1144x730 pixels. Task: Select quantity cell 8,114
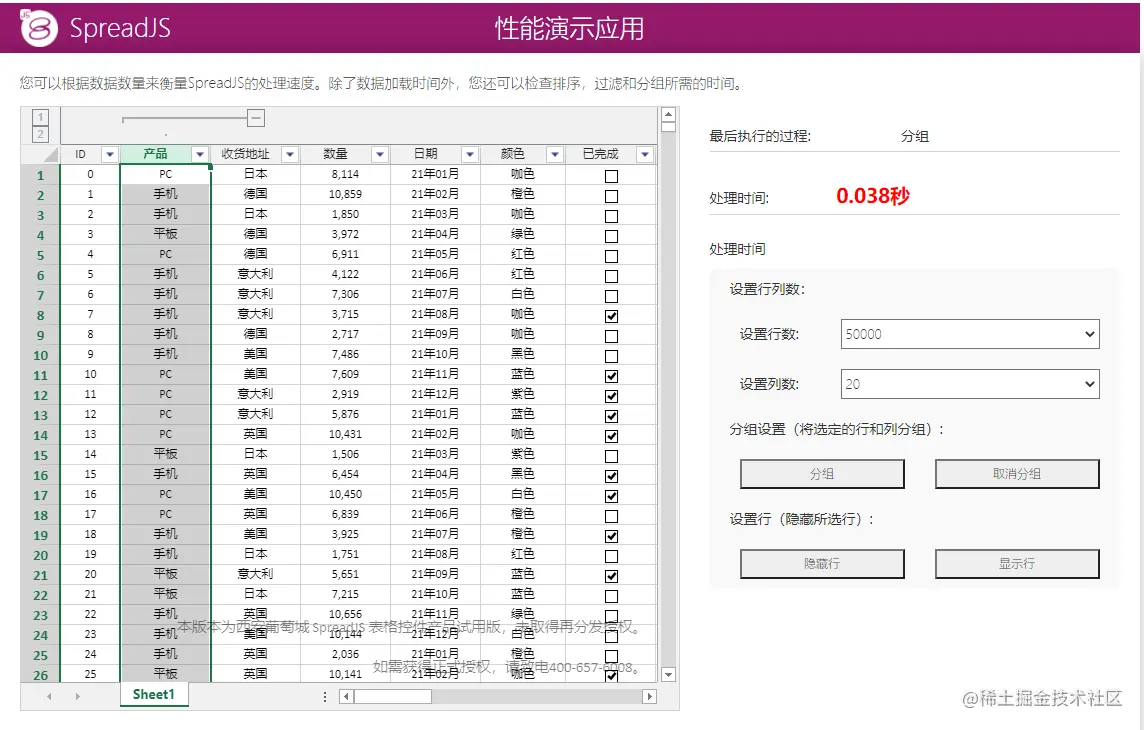pos(345,174)
